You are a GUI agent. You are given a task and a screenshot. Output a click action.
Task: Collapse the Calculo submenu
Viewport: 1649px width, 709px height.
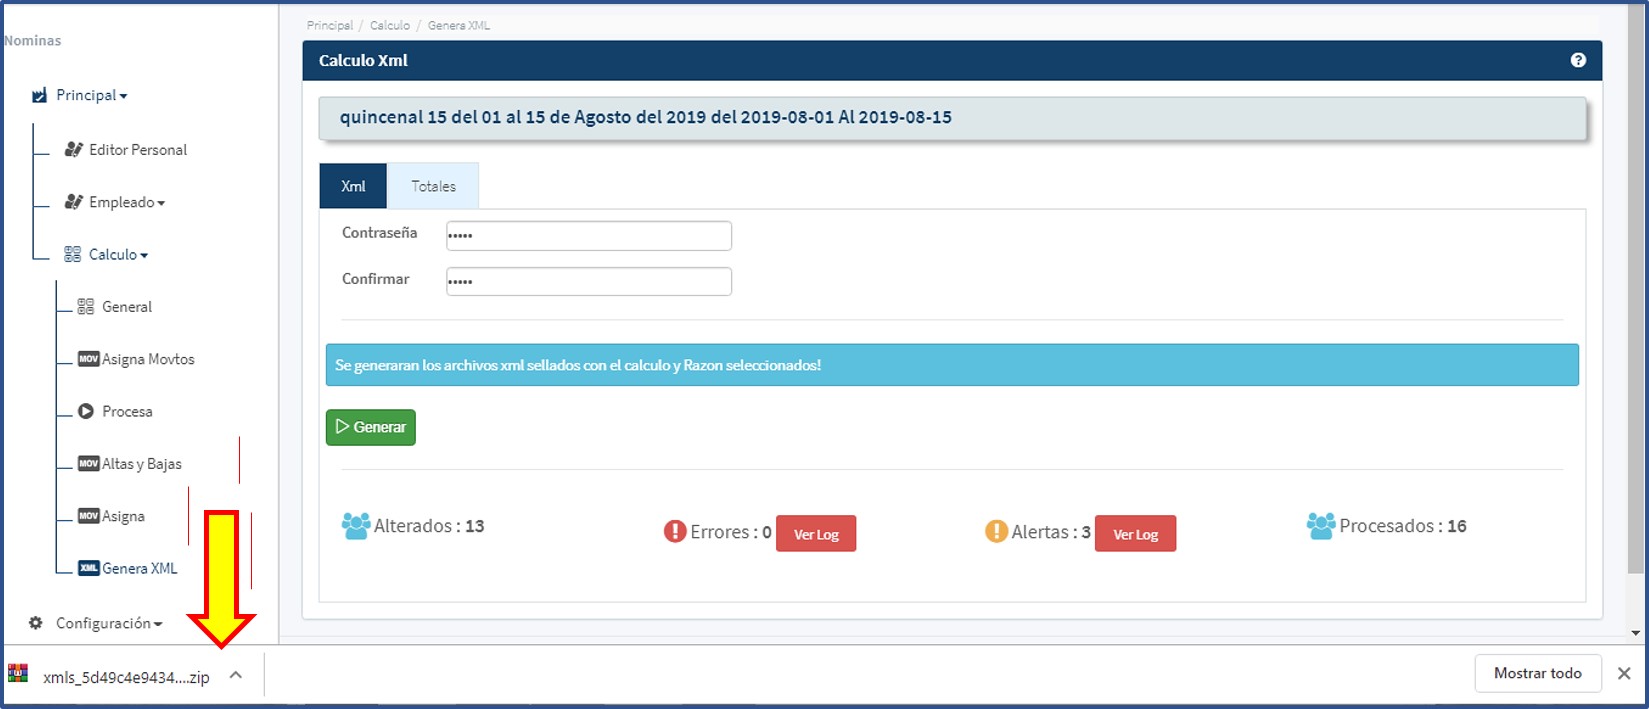pos(118,254)
